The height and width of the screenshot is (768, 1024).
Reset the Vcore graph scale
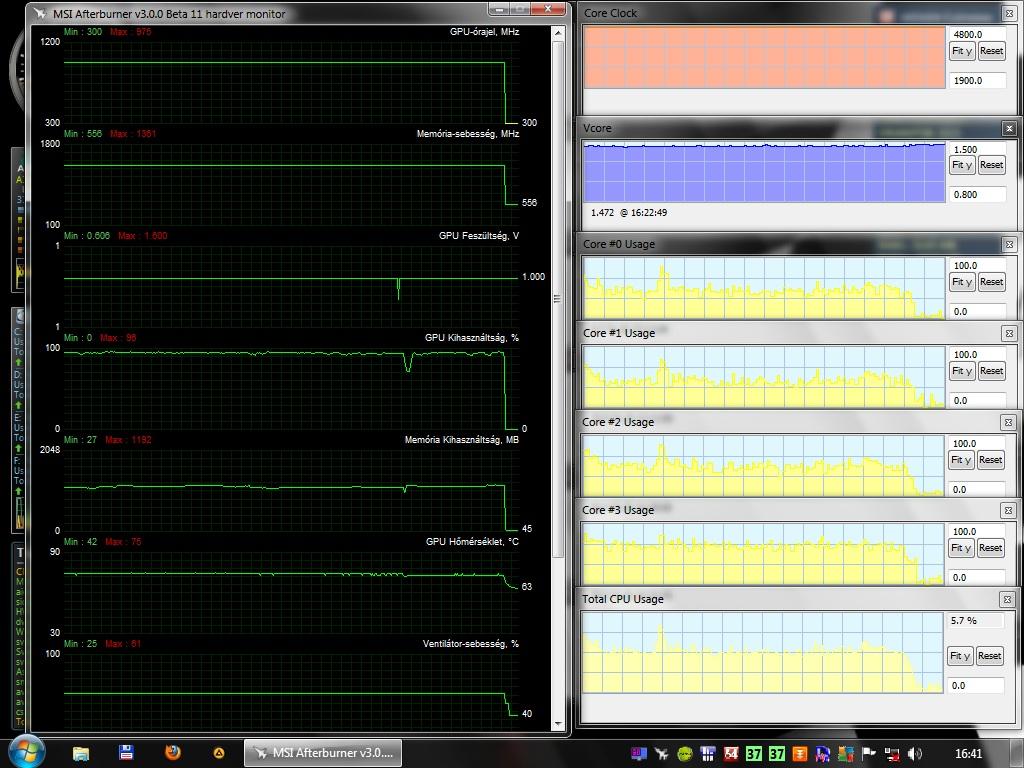(x=991, y=165)
